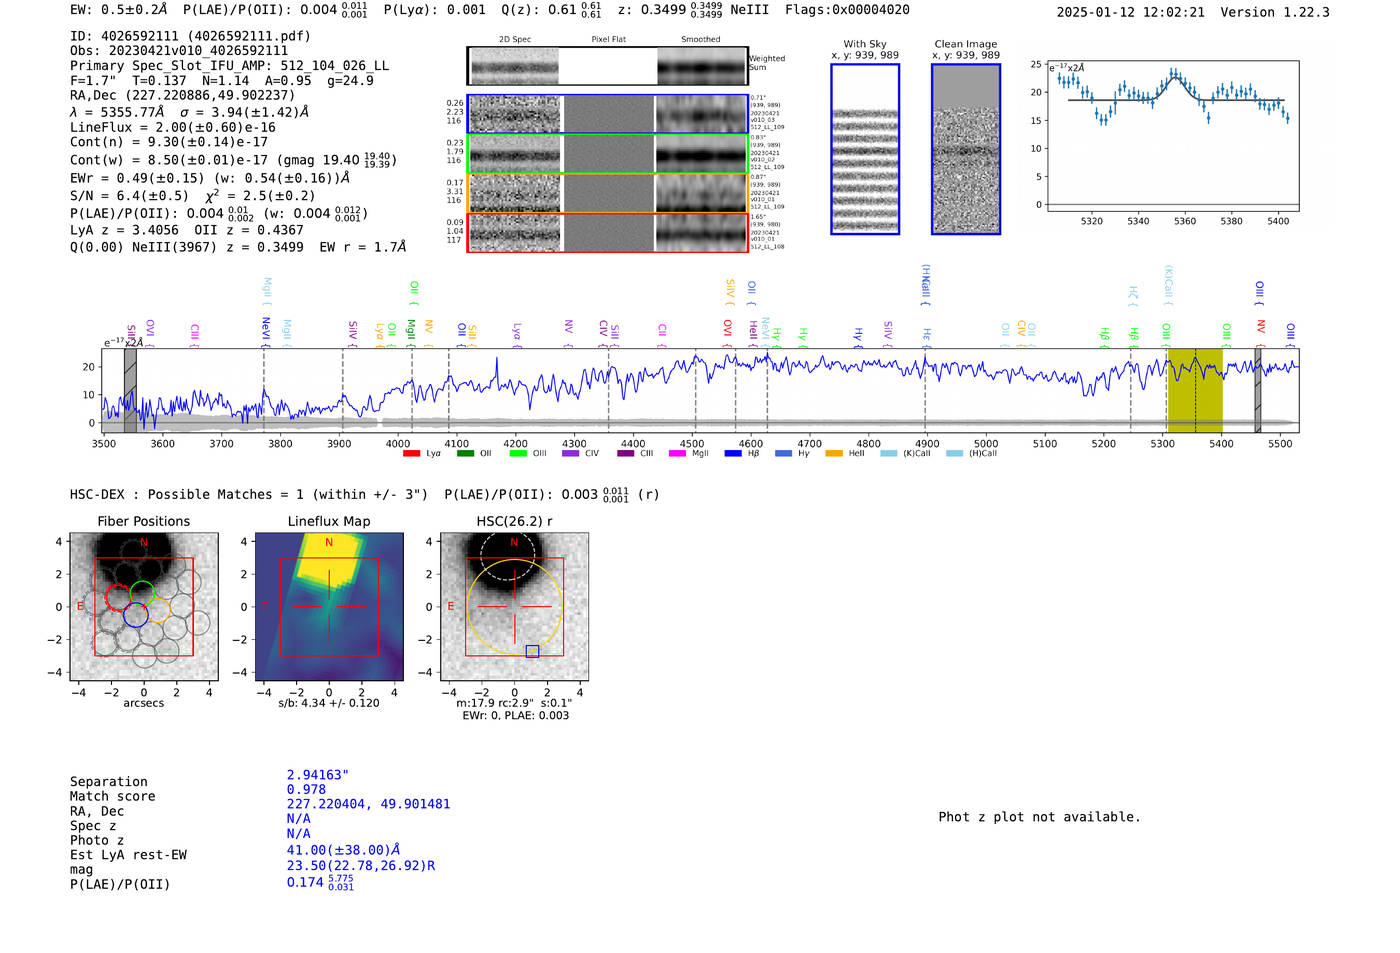Select the green-bordered Smoothed fiber cutout
Screen dimensions: 1400x953
click(702, 154)
